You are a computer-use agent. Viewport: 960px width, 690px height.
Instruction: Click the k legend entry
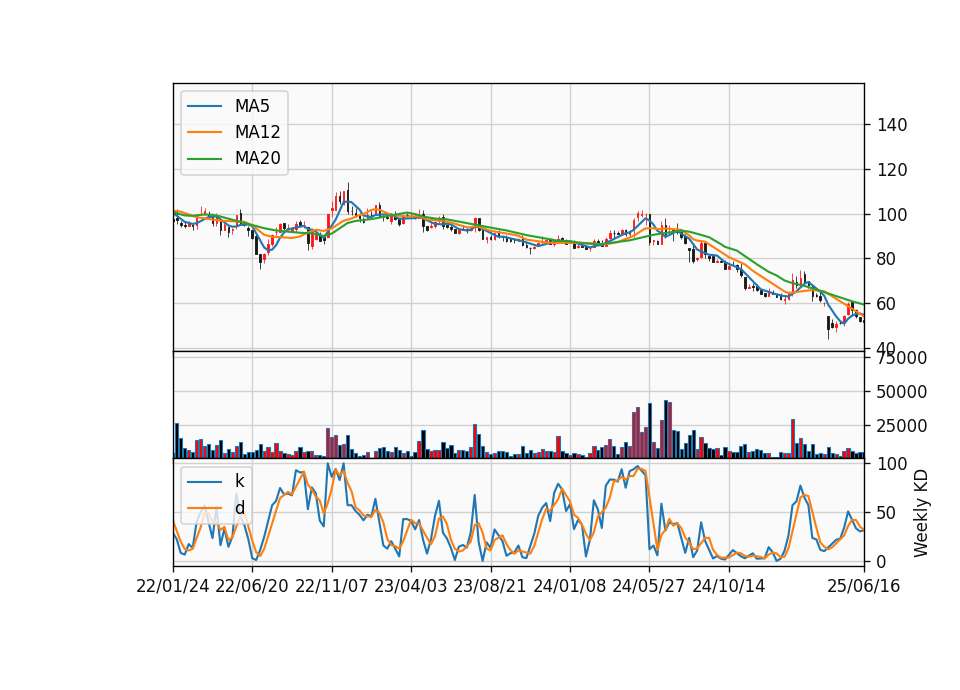point(216,481)
